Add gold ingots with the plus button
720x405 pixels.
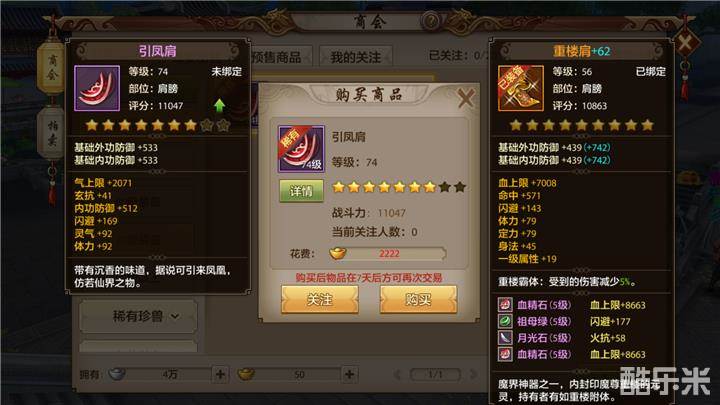tap(349, 374)
